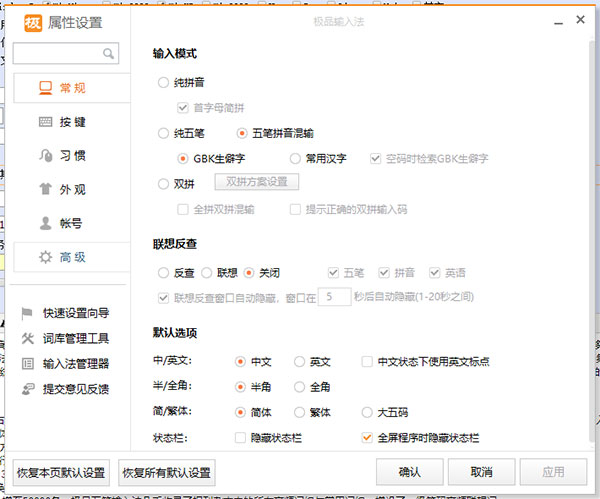Launch 快速设置向导 flag icon

[x=28, y=313]
